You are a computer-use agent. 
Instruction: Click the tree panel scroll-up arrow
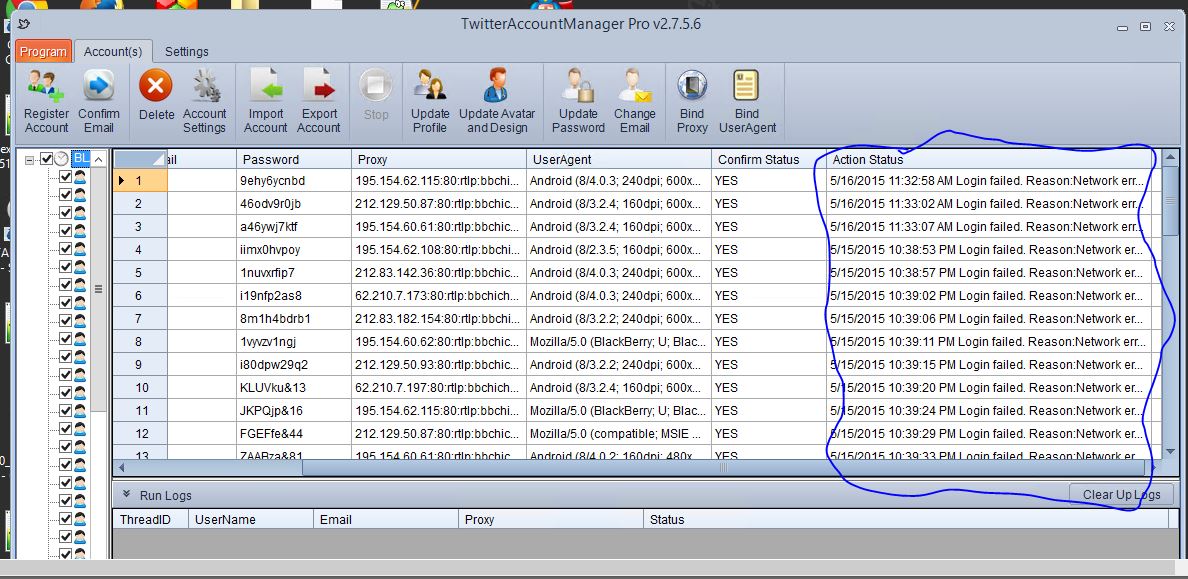[98, 160]
